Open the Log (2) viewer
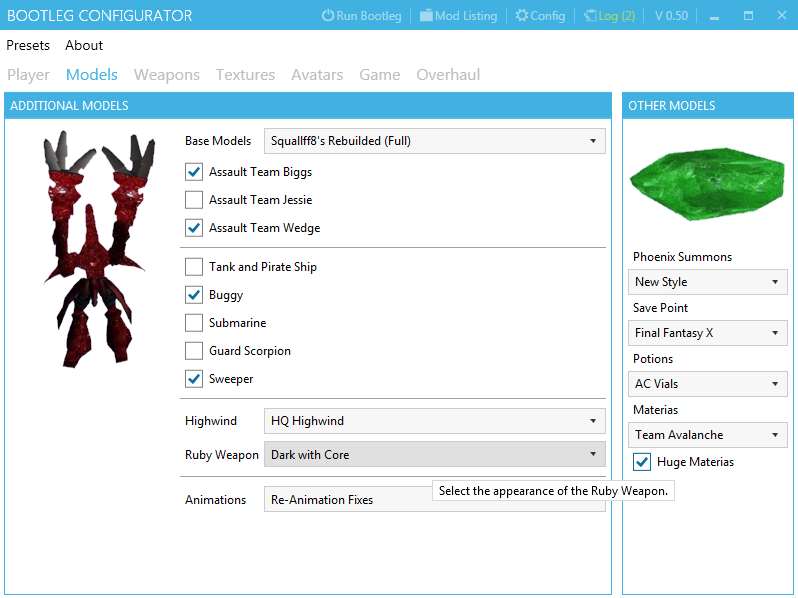 coord(617,16)
